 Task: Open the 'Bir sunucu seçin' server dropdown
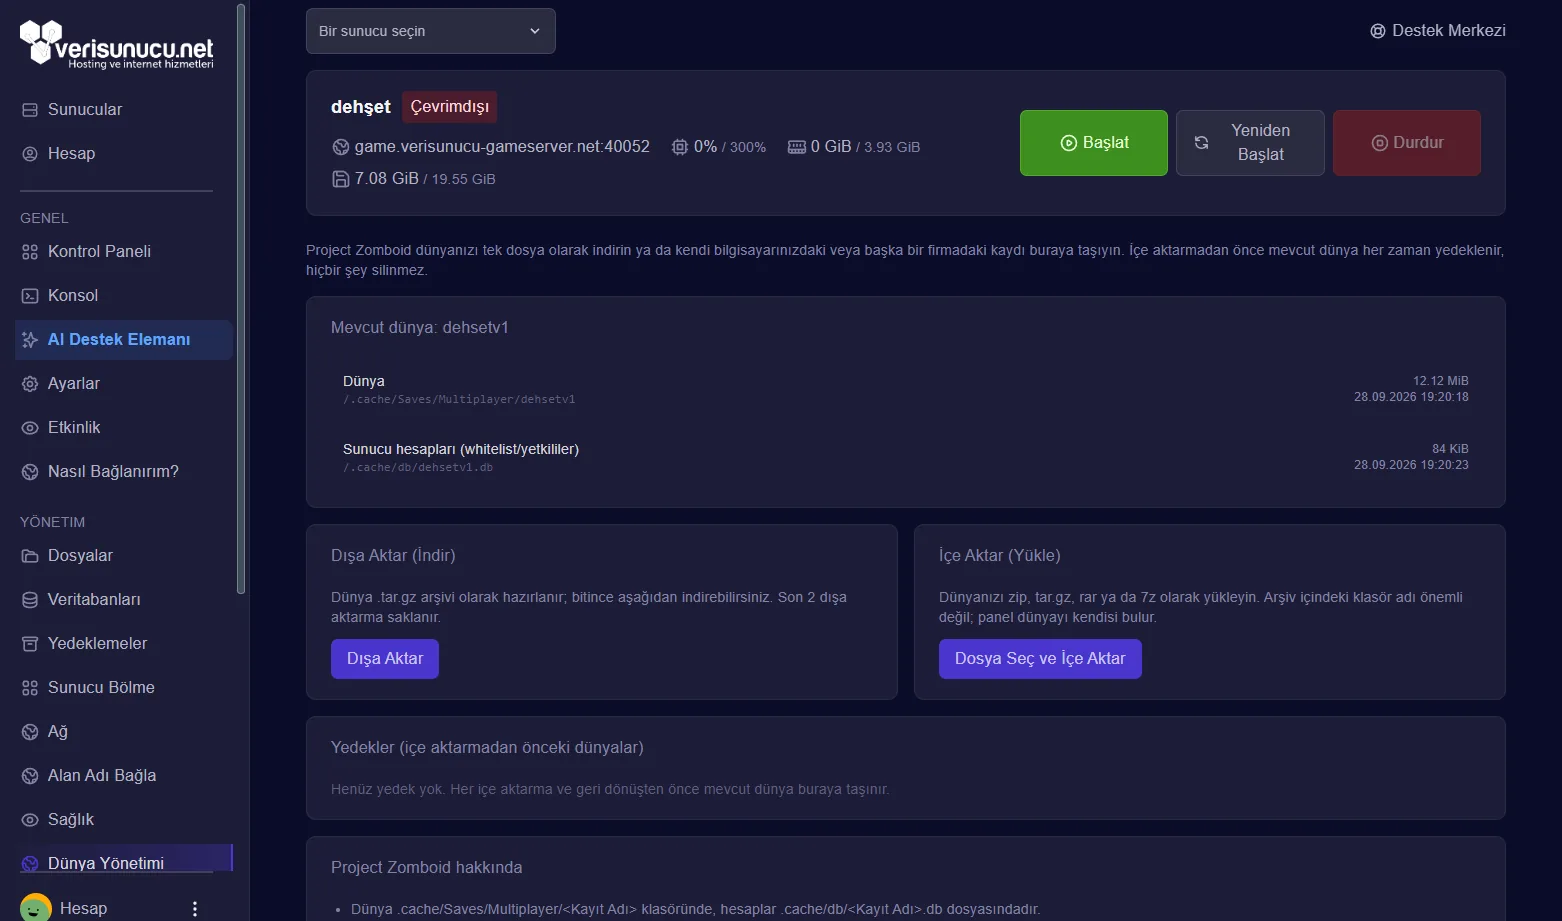tap(431, 31)
